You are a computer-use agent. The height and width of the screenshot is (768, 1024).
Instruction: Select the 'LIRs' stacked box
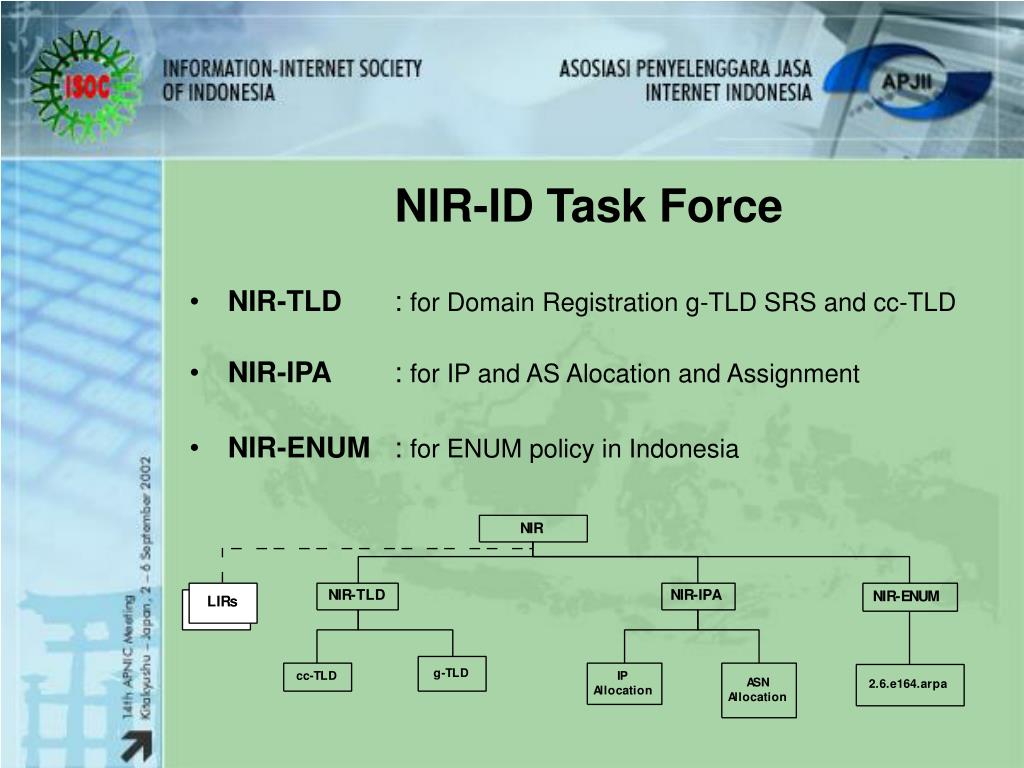tap(220, 606)
